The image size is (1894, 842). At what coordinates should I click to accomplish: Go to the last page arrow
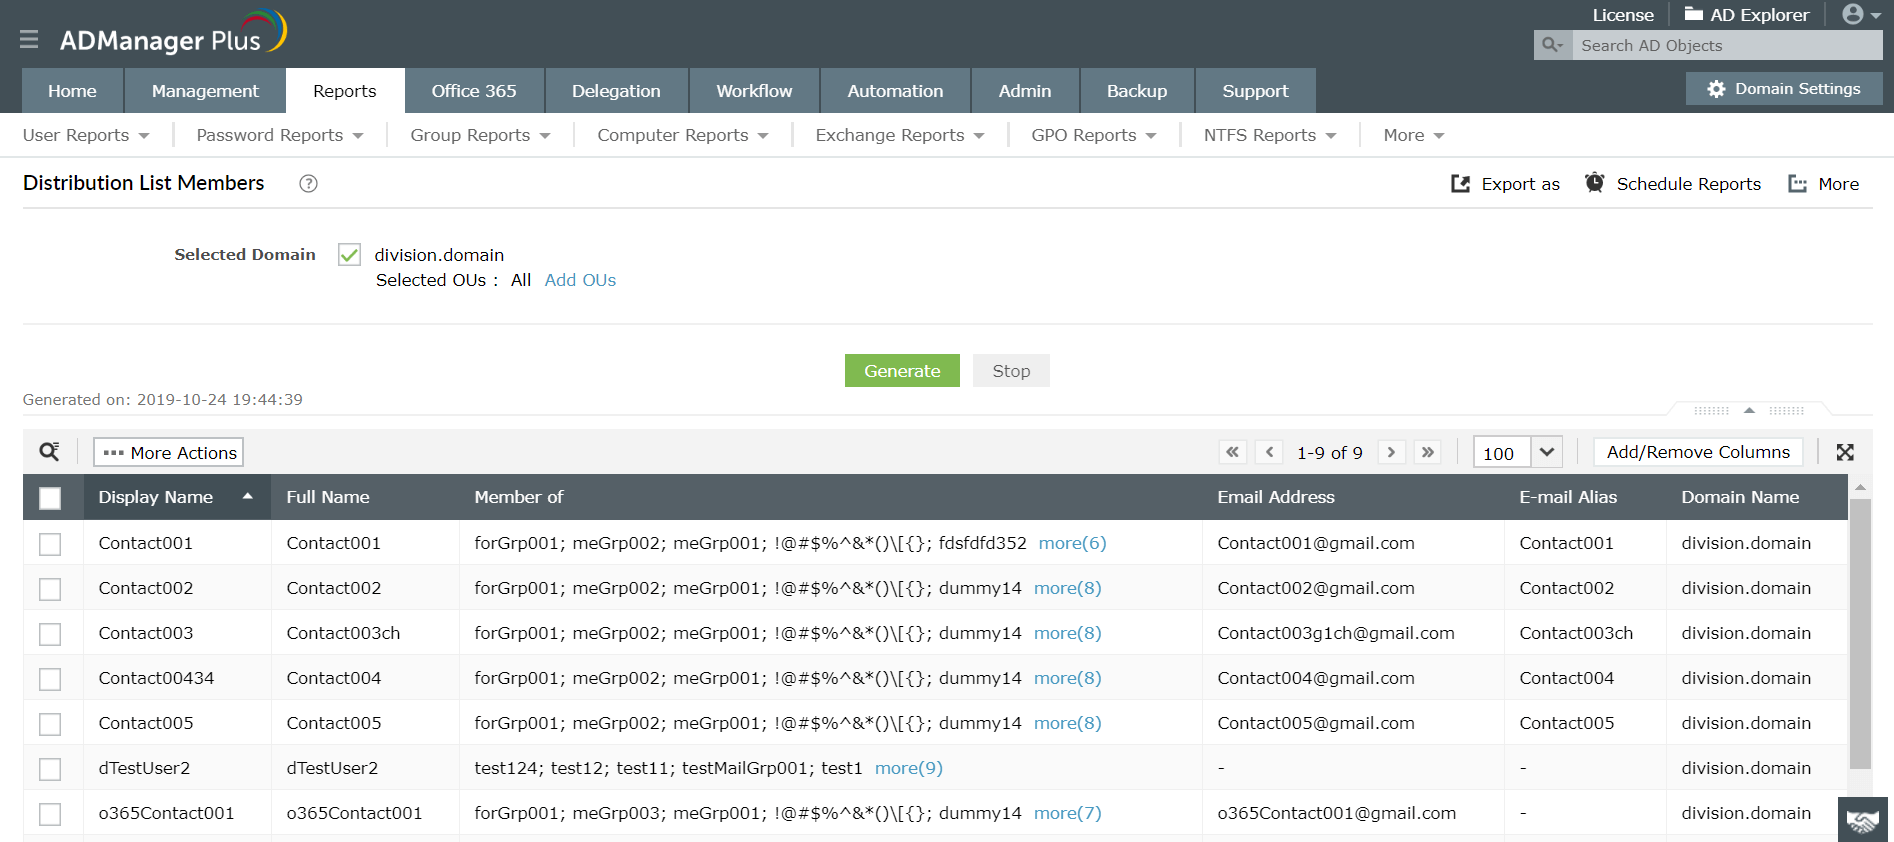(x=1428, y=452)
